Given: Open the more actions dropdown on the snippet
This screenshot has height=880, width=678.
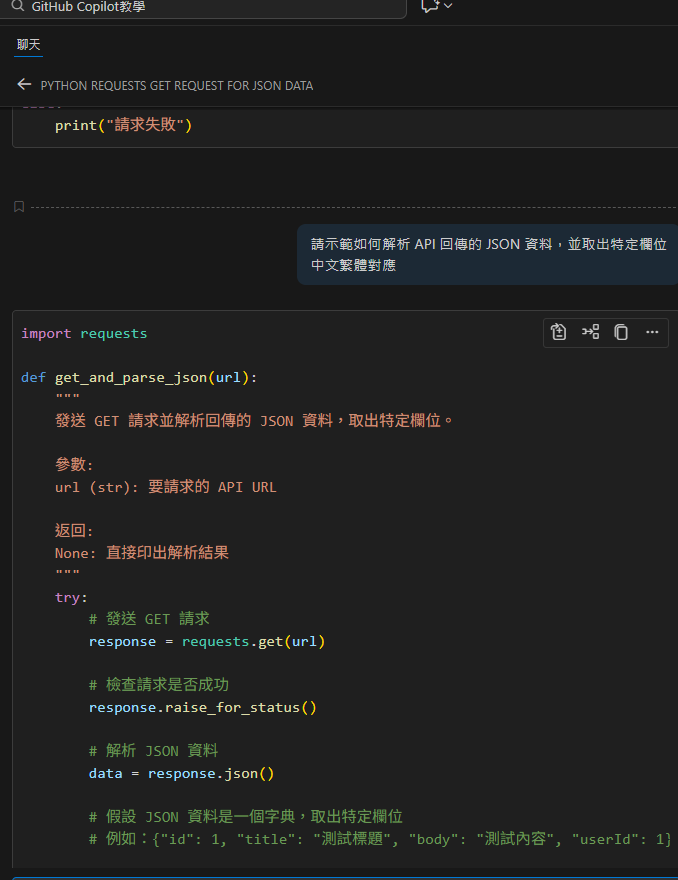Looking at the screenshot, I should [x=651, y=332].
